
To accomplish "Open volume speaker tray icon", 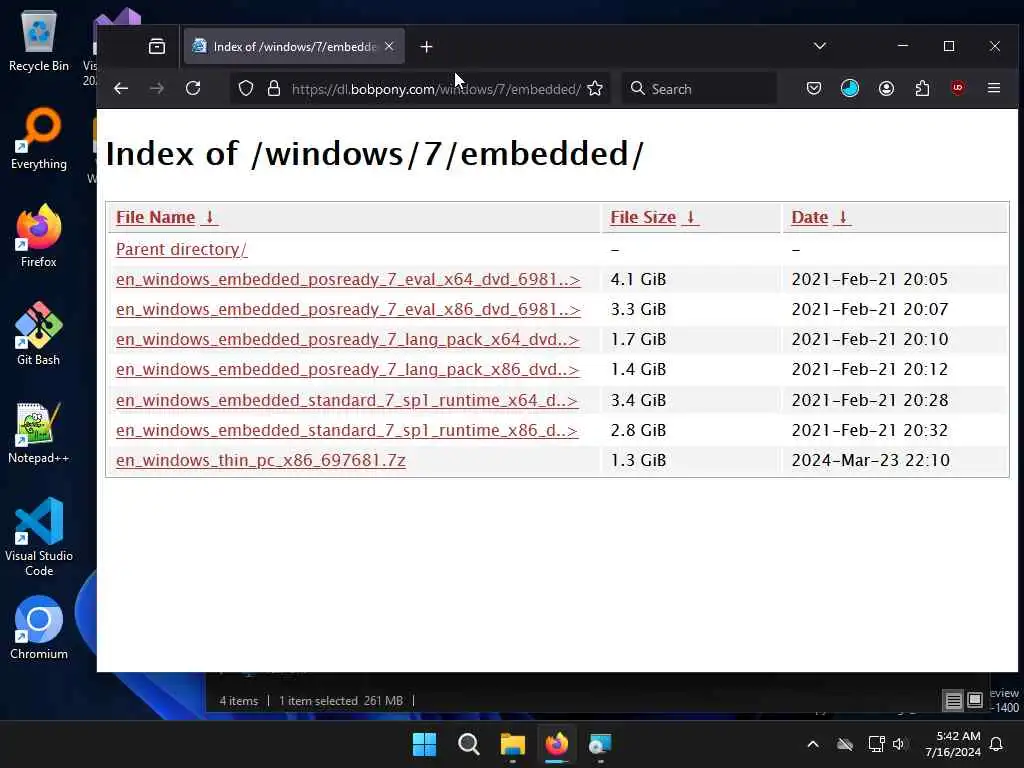I will 899,744.
